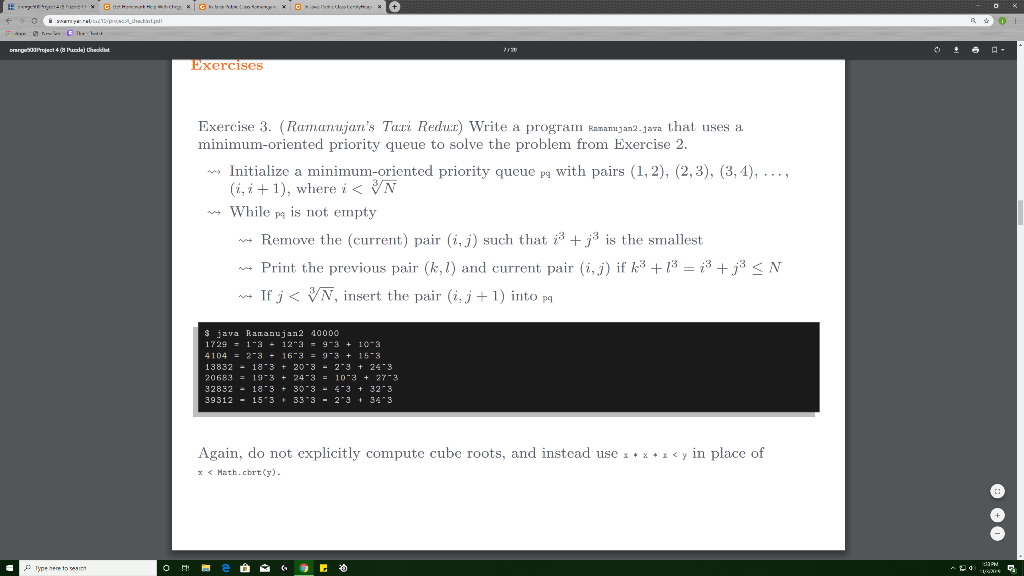The width and height of the screenshot is (1024, 576).
Task: Open Chrome's three-dot menu
Action: pyautogui.click(x=1016, y=21)
